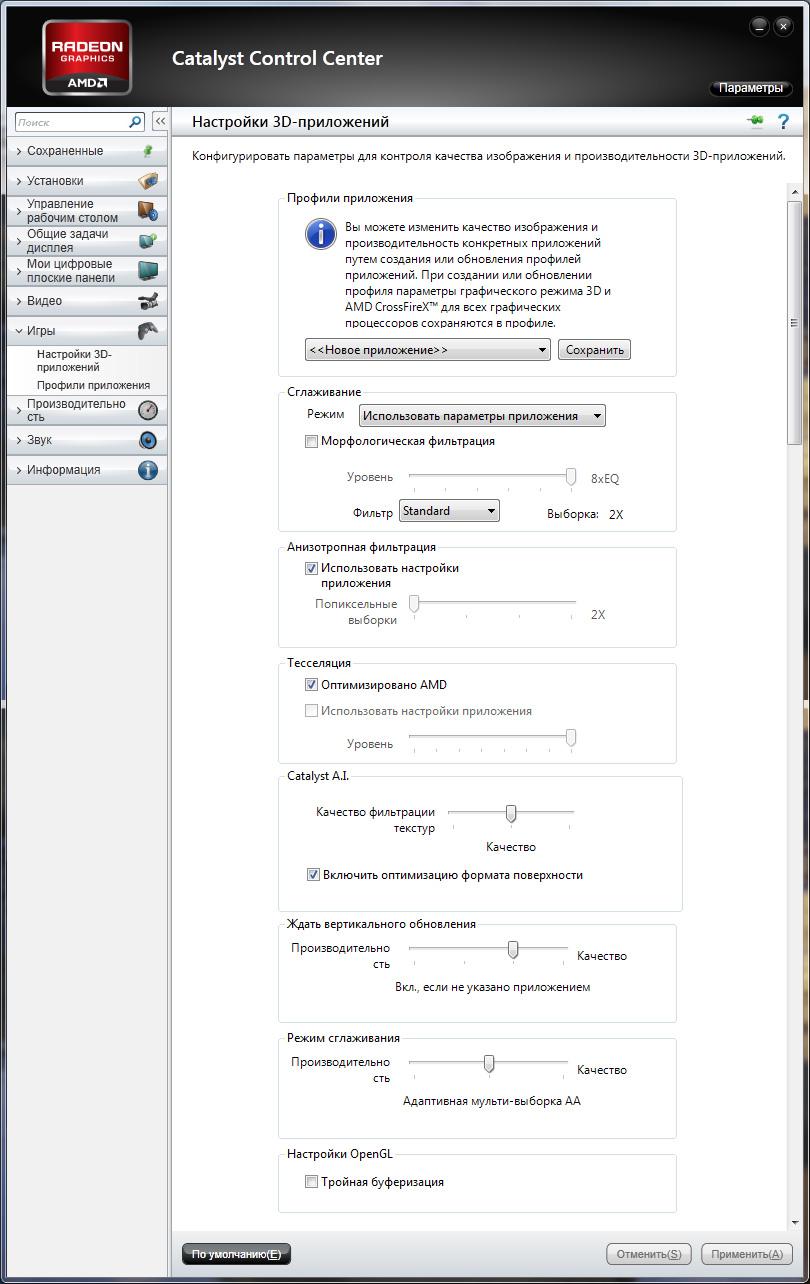Click the scrollbar down arrow
Viewport: 810px width, 1284px height.
(x=795, y=1223)
